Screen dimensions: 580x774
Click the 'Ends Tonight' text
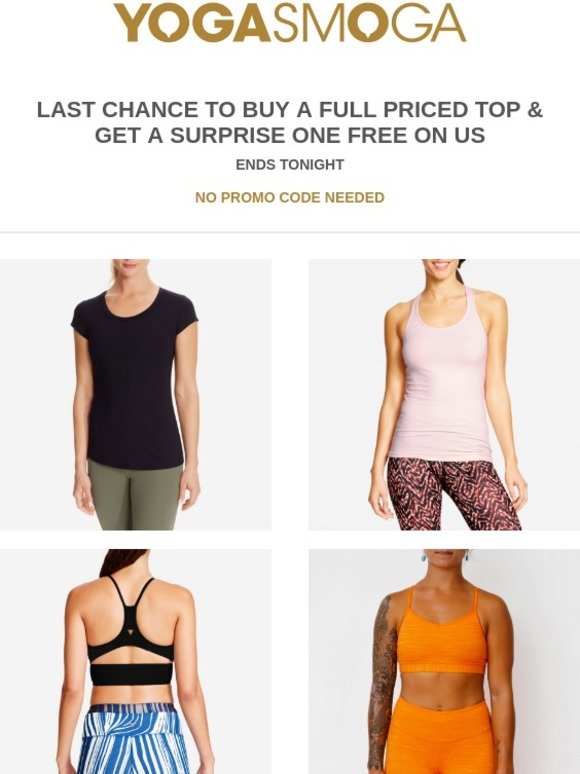[290, 164]
